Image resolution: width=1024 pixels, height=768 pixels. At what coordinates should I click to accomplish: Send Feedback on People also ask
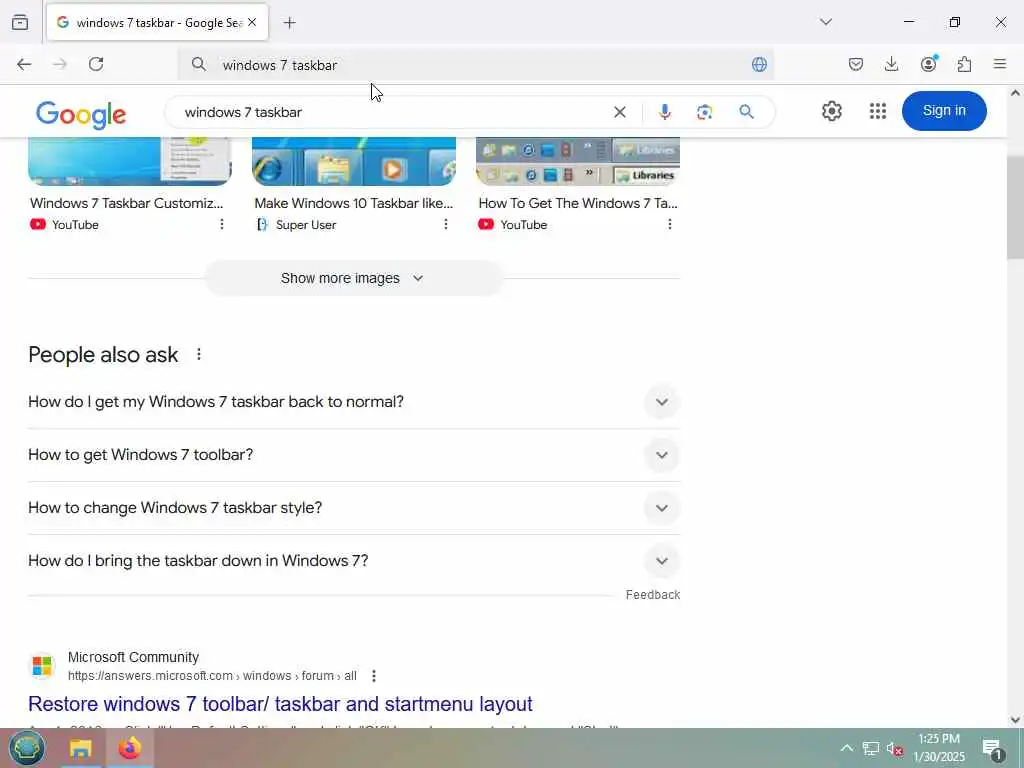tap(652, 595)
